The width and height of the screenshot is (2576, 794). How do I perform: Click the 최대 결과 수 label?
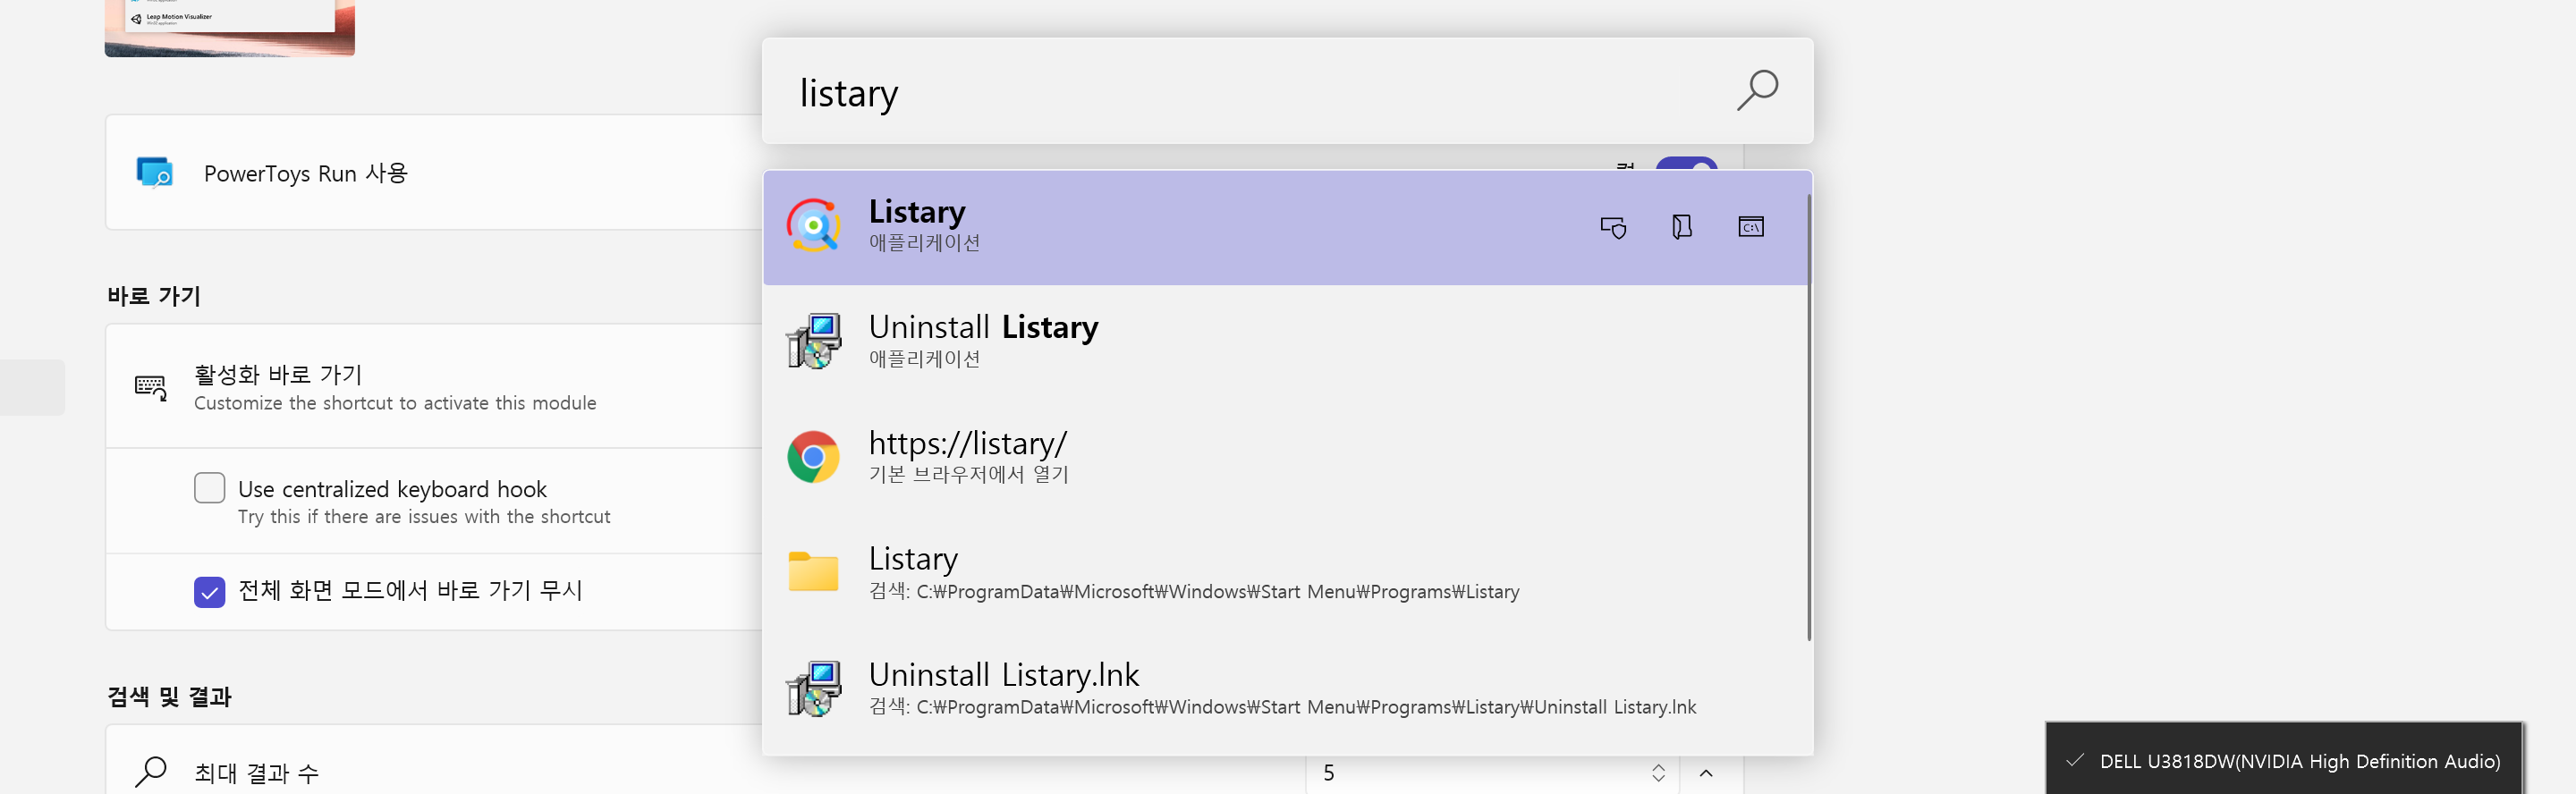click(256, 772)
